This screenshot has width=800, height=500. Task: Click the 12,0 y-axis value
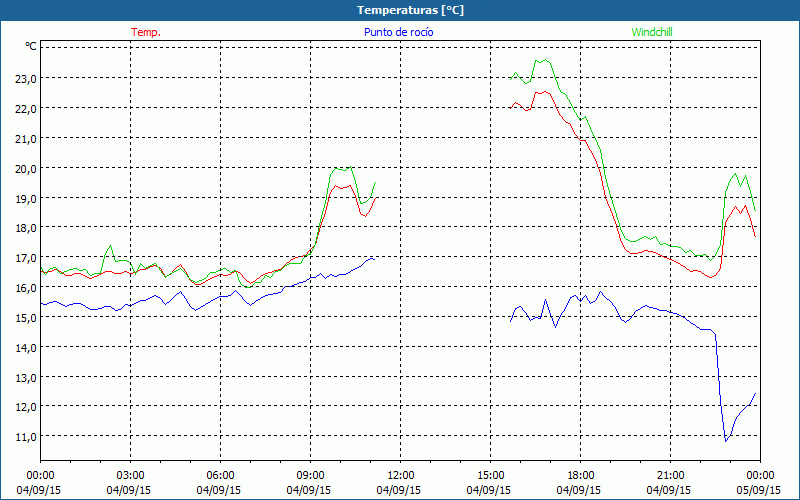pyautogui.click(x=28, y=407)
